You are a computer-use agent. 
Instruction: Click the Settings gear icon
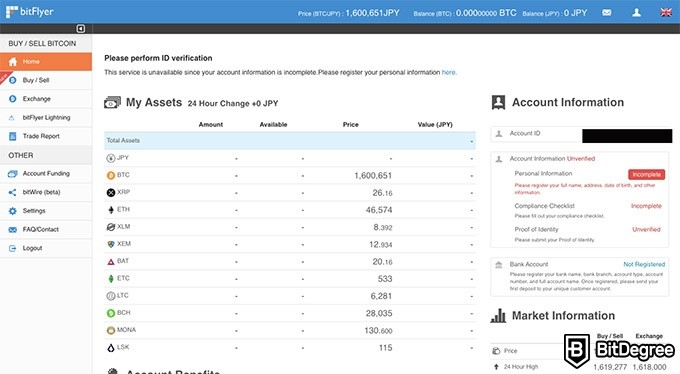click(x=13, y=211)
